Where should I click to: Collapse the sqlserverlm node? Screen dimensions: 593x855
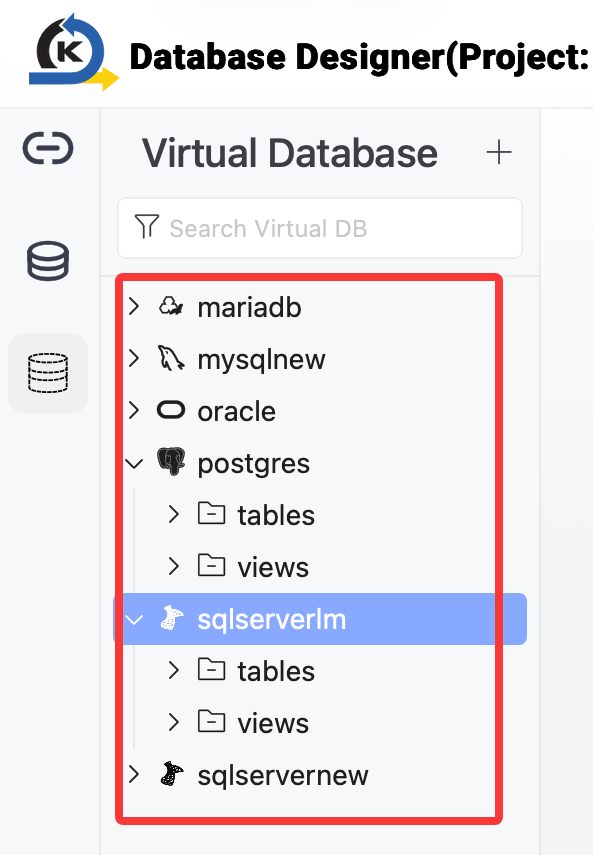(x=134, y=620)
